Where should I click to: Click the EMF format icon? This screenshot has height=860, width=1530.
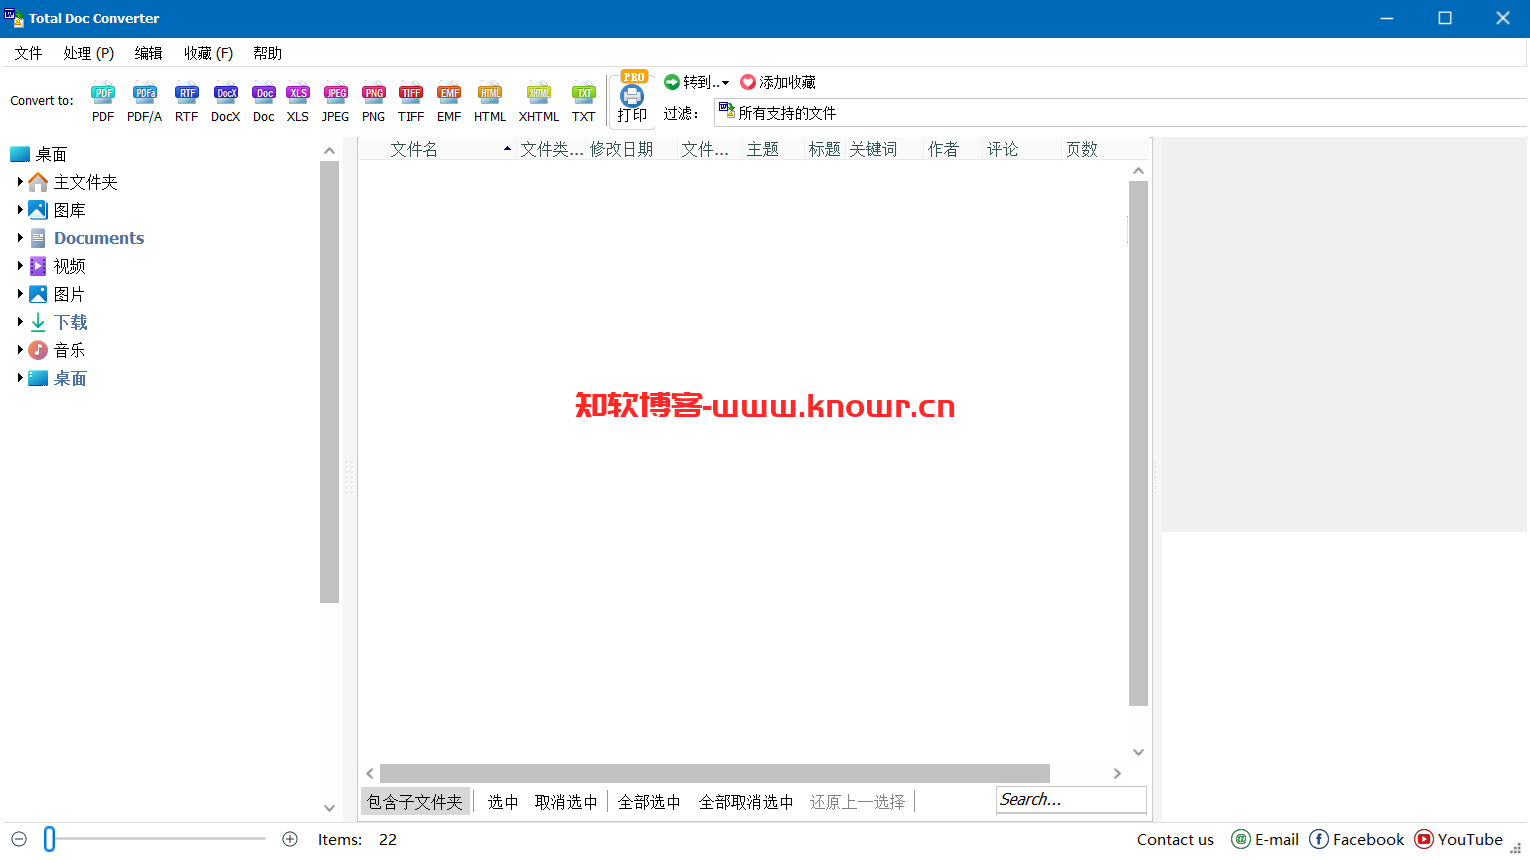[x=449, y=102]
